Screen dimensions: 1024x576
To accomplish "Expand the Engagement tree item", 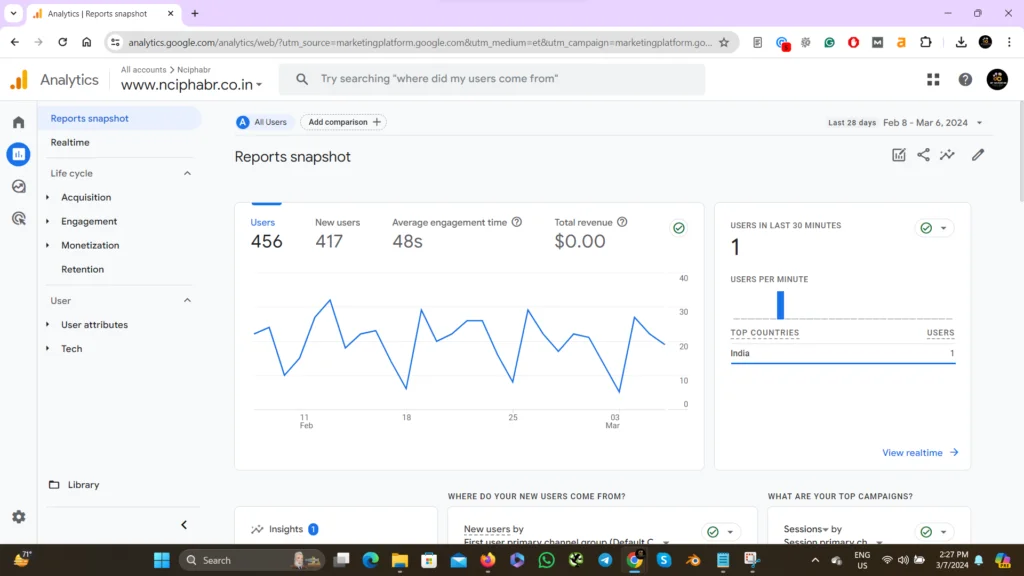I will [48, 221].
